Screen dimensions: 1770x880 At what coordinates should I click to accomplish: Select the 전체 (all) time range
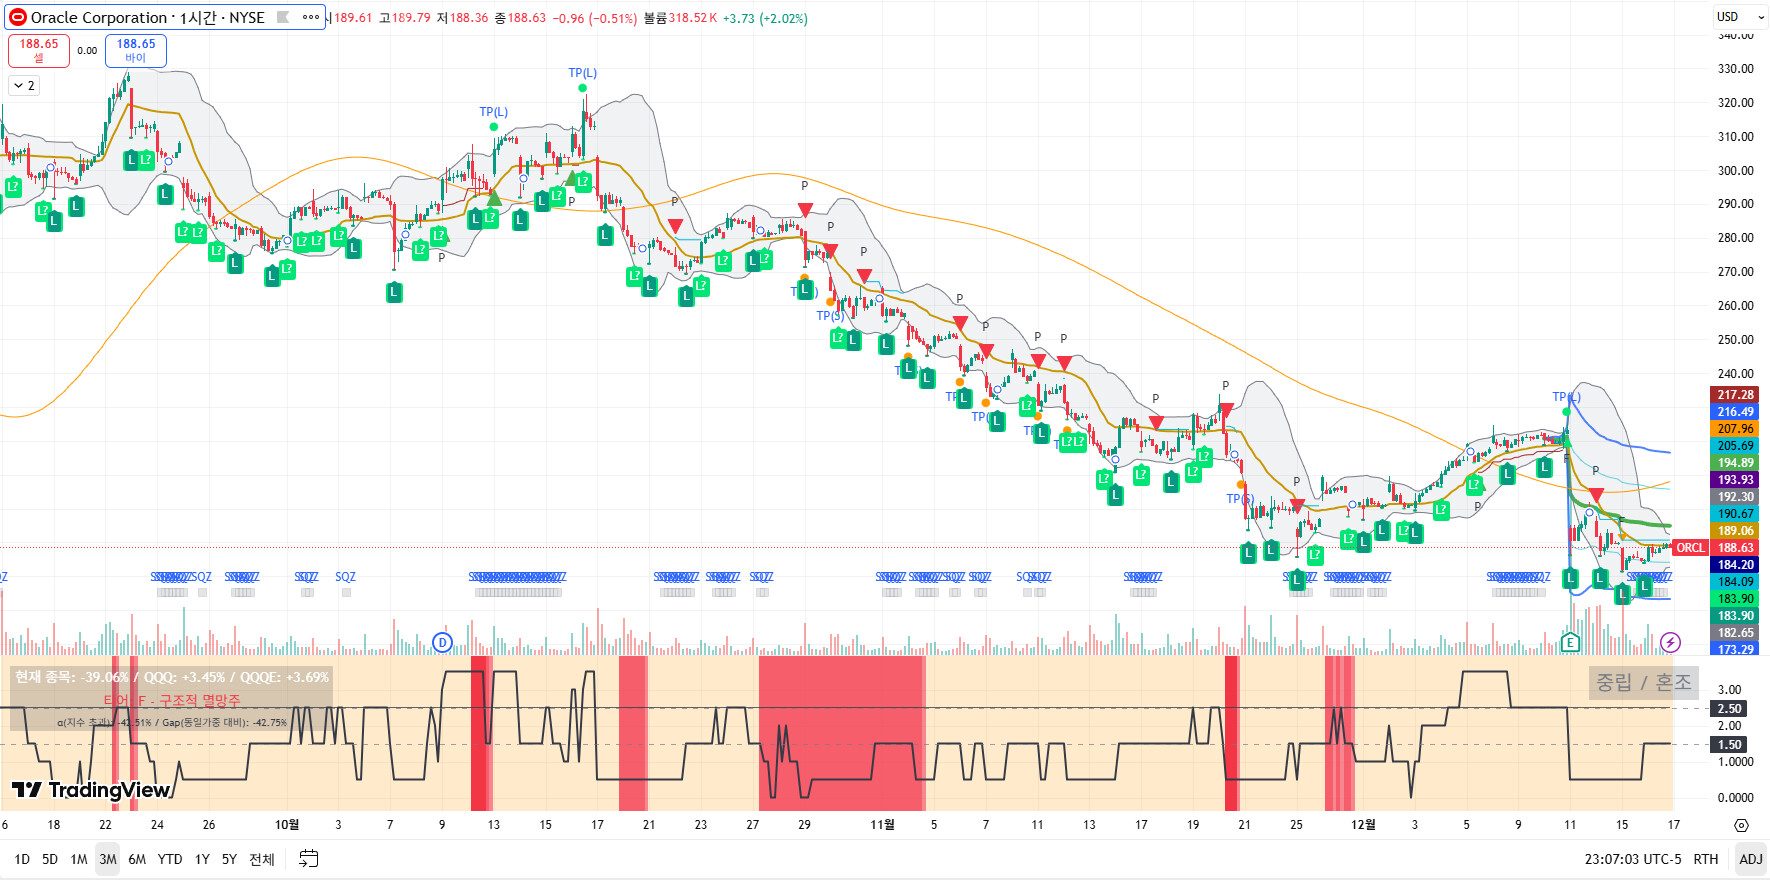[262, 859]
